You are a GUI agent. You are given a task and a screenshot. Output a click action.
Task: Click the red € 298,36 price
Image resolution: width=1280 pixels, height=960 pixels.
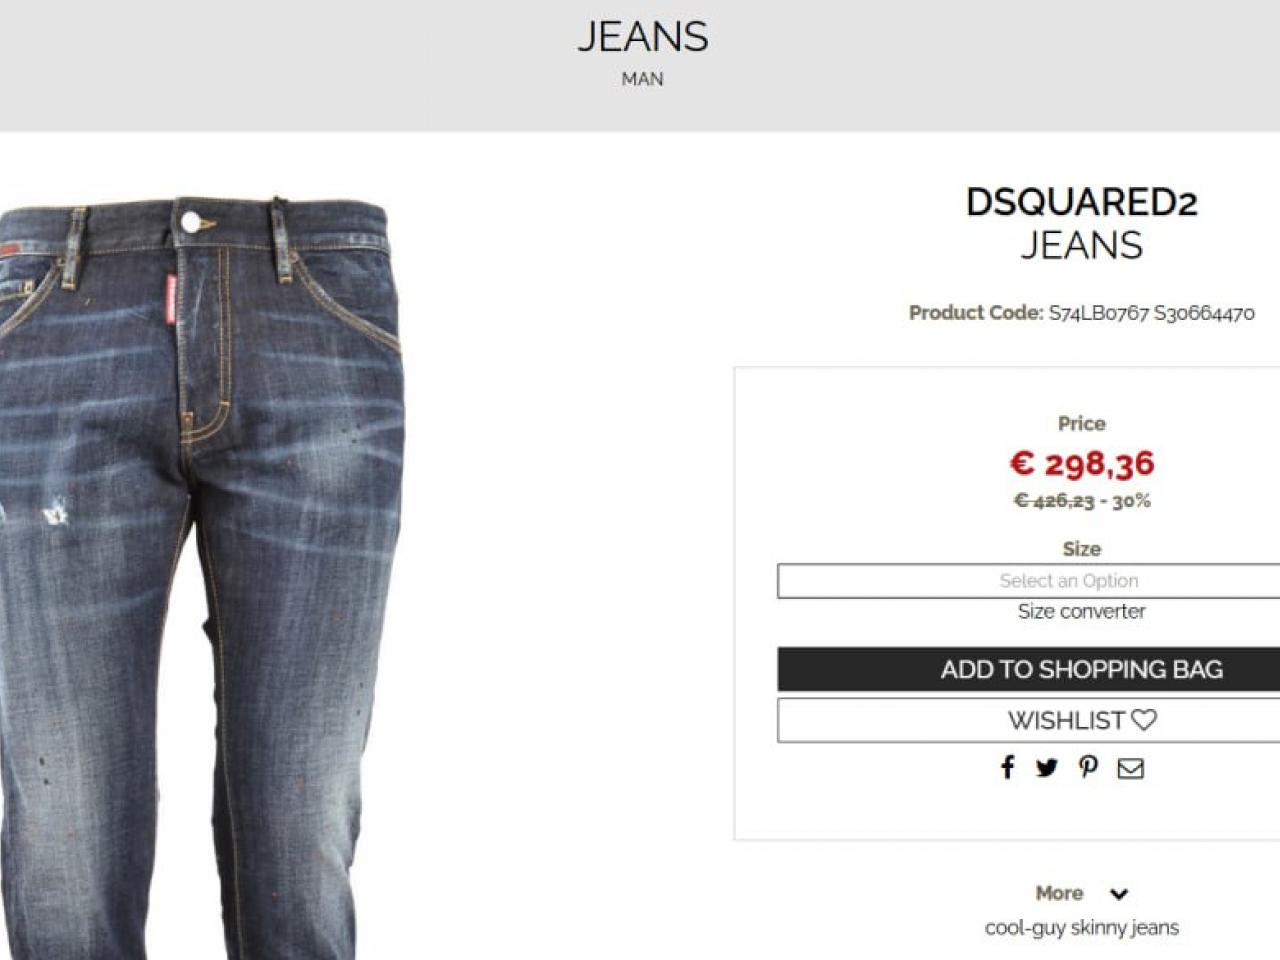(1081, 463)
